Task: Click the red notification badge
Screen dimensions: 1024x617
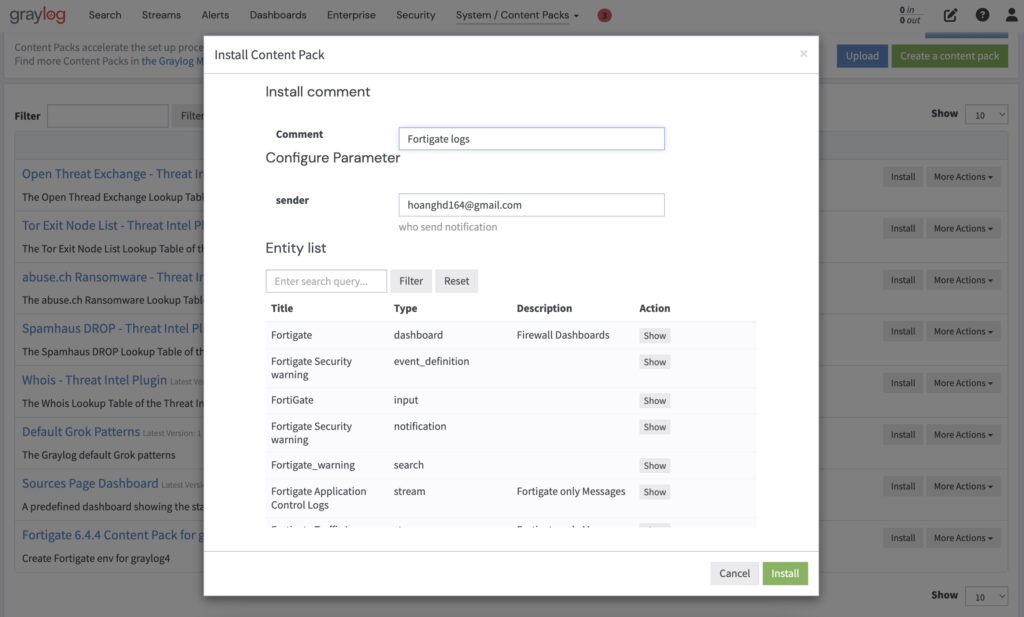Action: [x=605, y=15]
